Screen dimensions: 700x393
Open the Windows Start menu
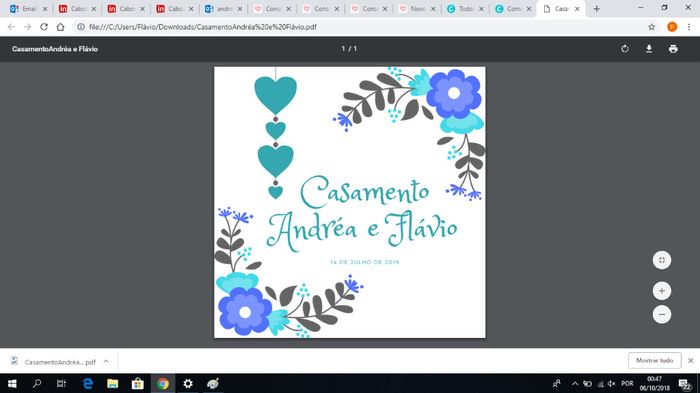pyautogui.click(x=12, y=384)
